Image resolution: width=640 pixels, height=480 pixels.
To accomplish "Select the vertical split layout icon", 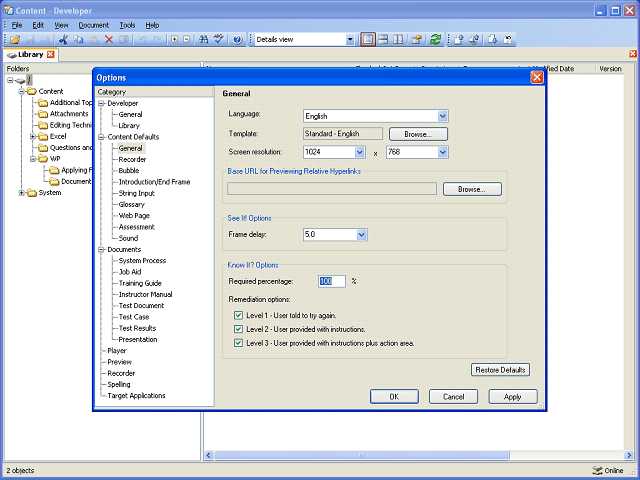I will [398, 40].
